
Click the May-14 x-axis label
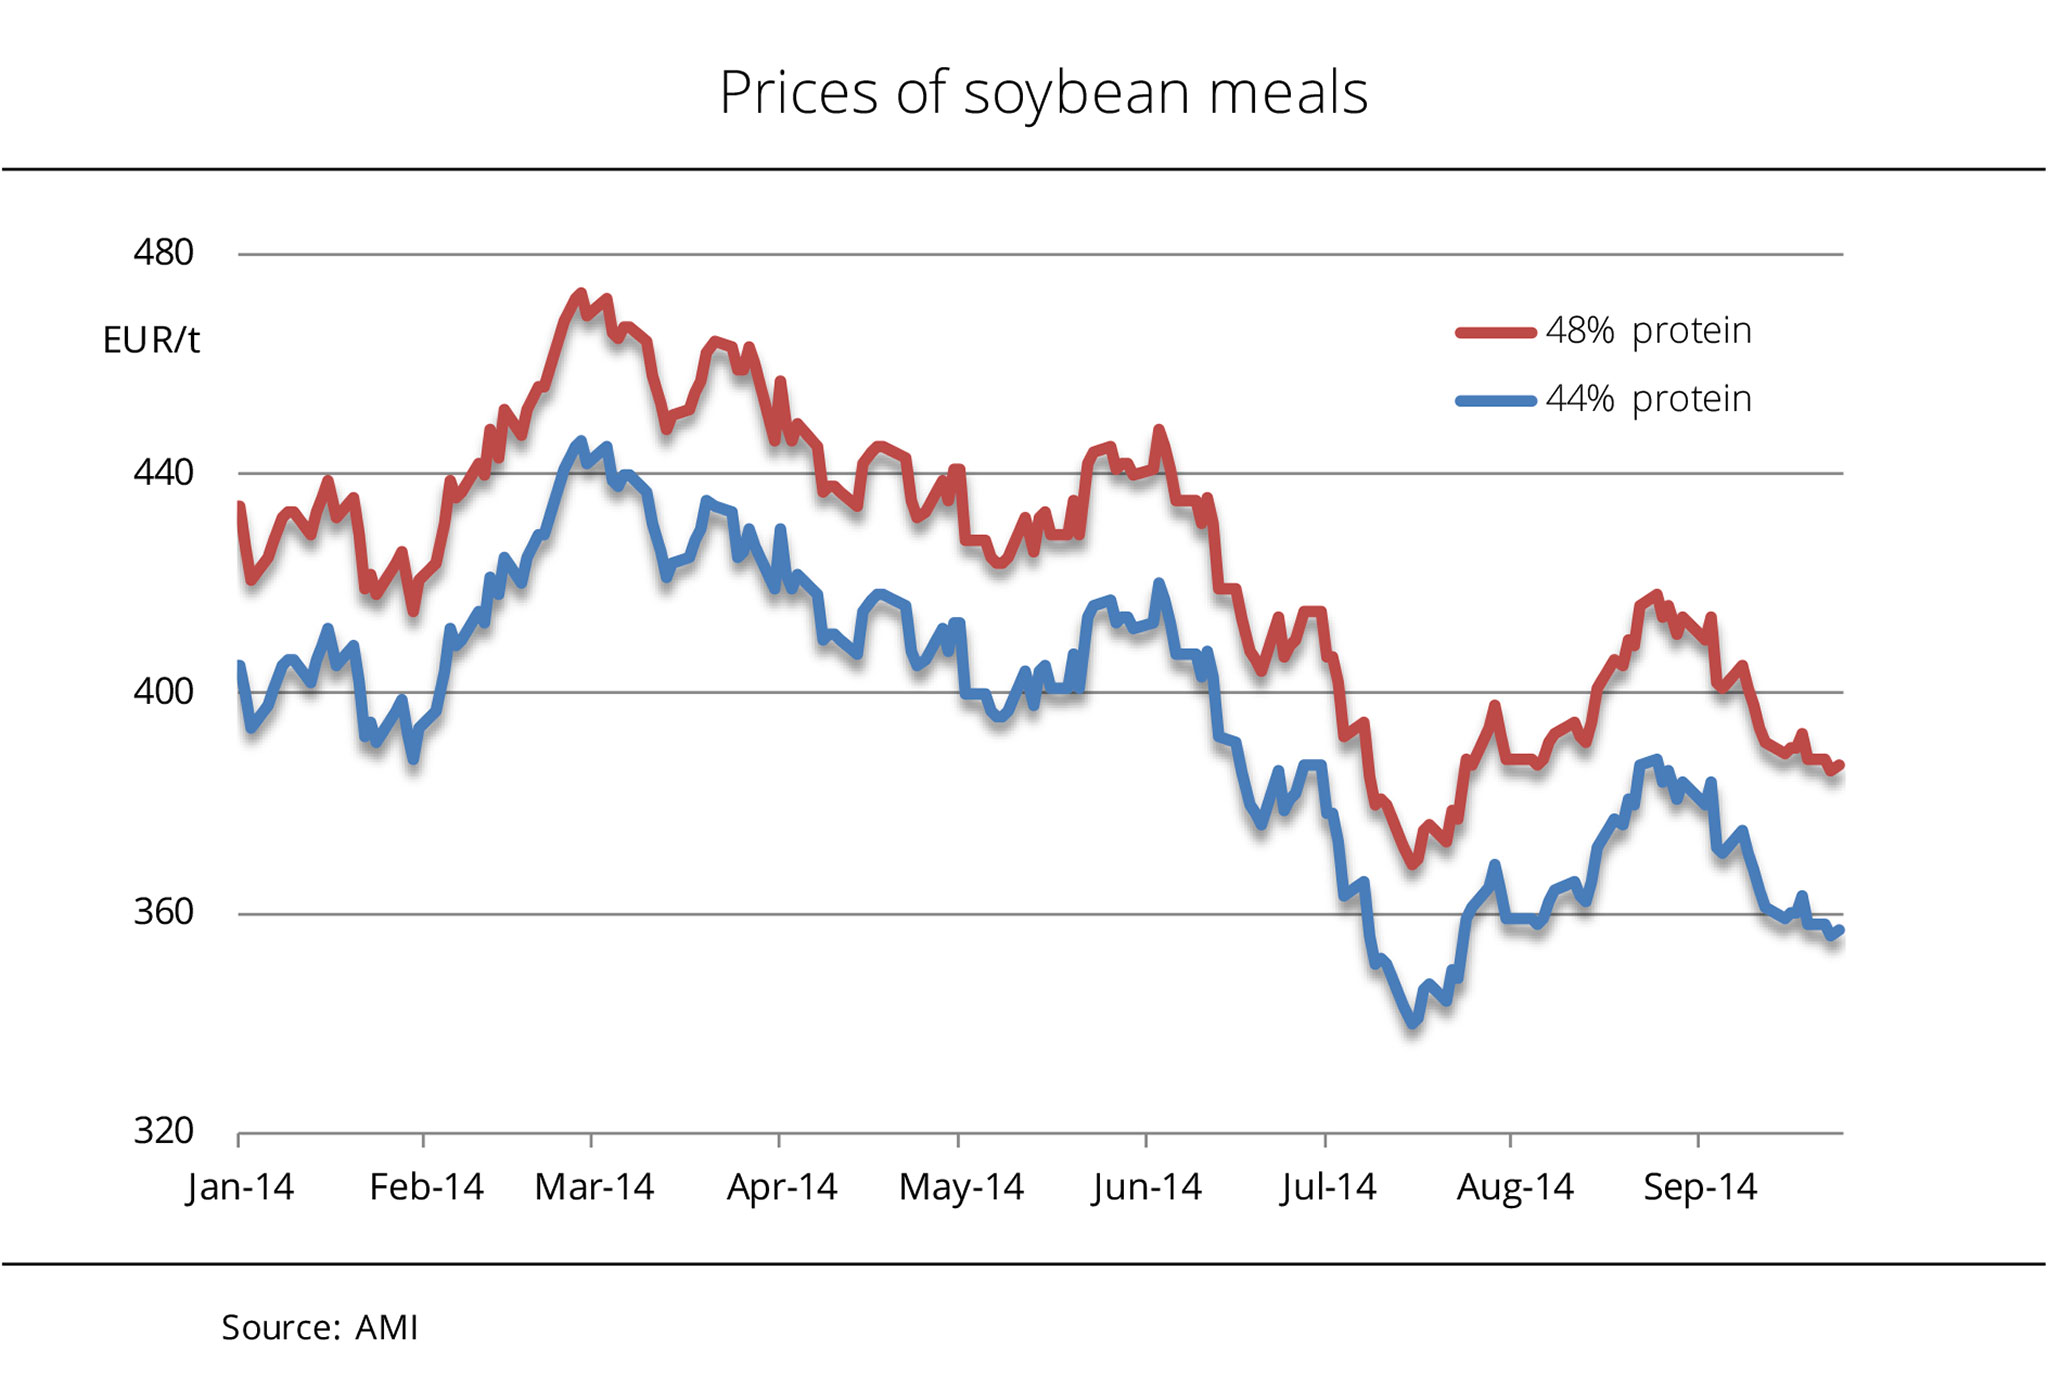coord(961,1187)
